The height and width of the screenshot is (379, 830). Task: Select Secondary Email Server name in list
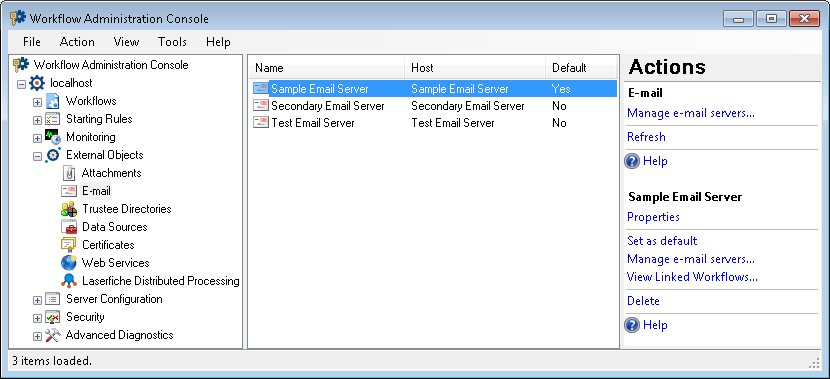coord(328,106)
